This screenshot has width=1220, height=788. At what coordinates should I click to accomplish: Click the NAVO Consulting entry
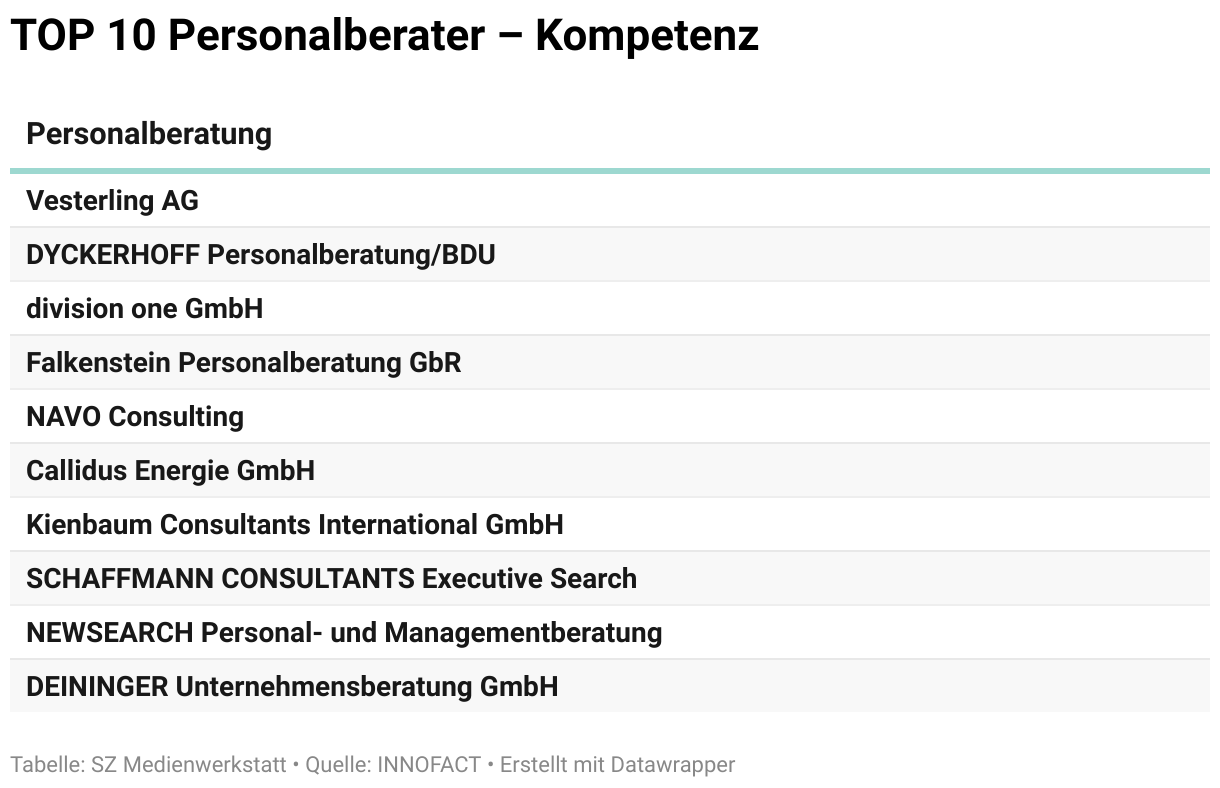(135, 417)
